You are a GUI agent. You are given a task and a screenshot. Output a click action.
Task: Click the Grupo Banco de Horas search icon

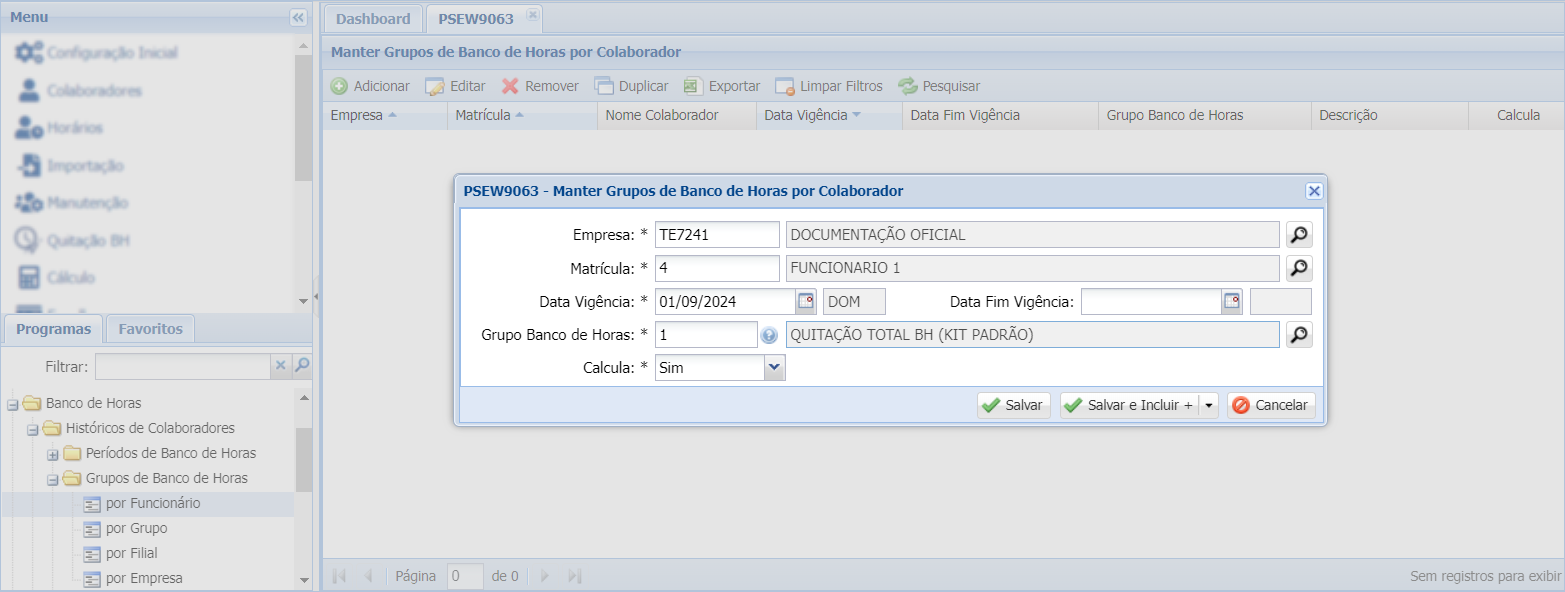pyautogui.click(x=1298, y=335)
